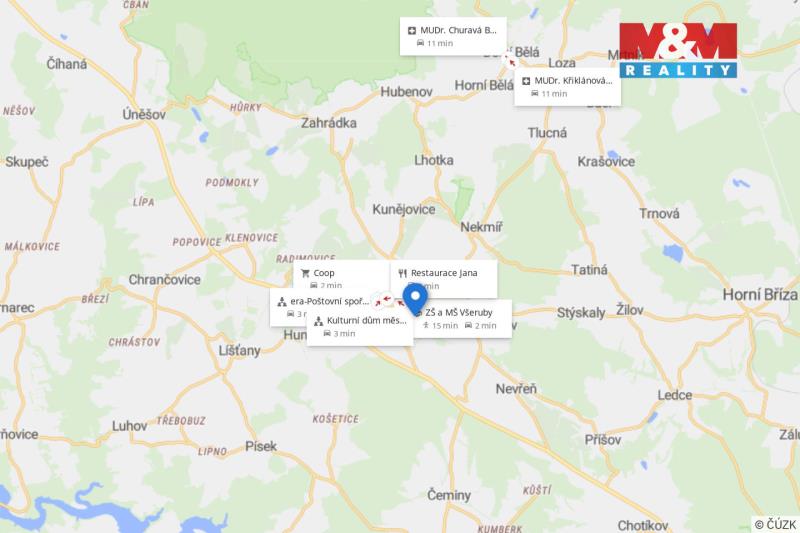Click the era-Poštovní spořitelna icon

(x=282, y=301)
